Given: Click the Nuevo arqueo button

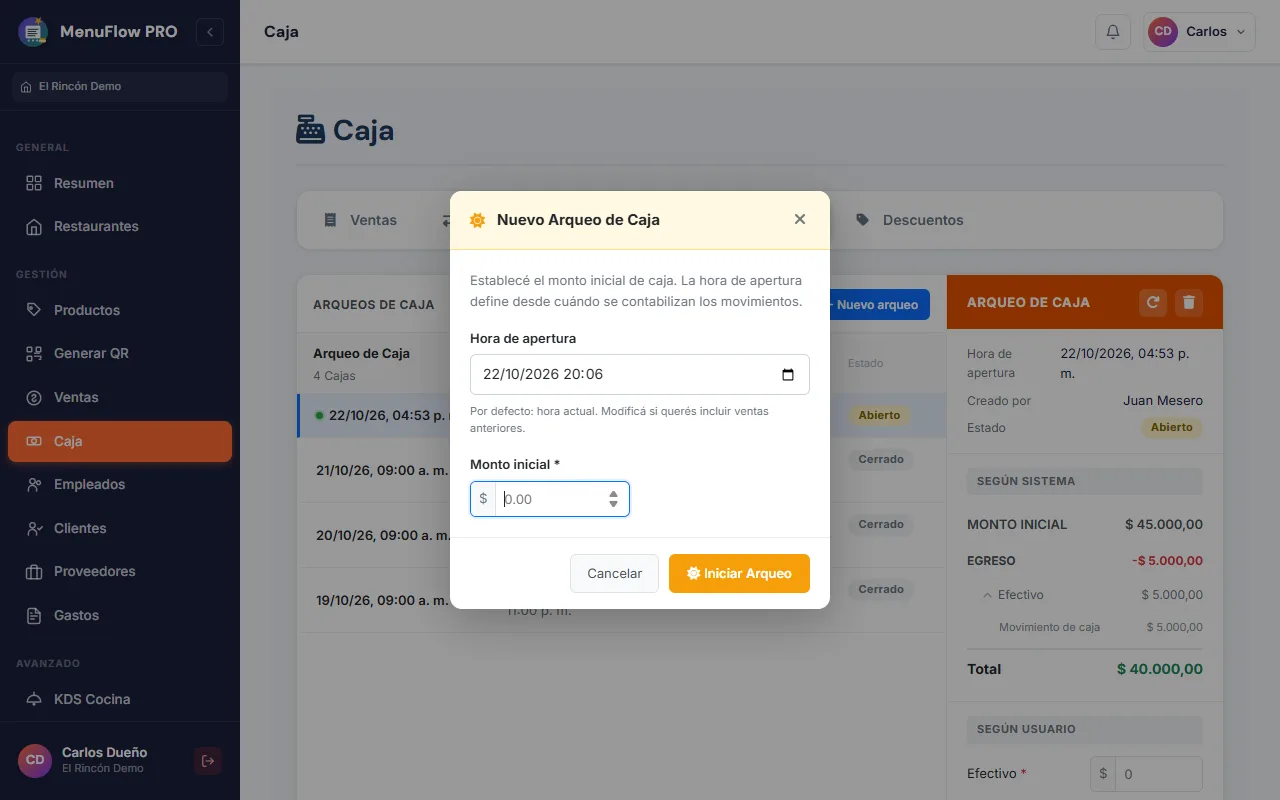Looking at the screenshot, I should pyautogui.click(x=874, y=305).
